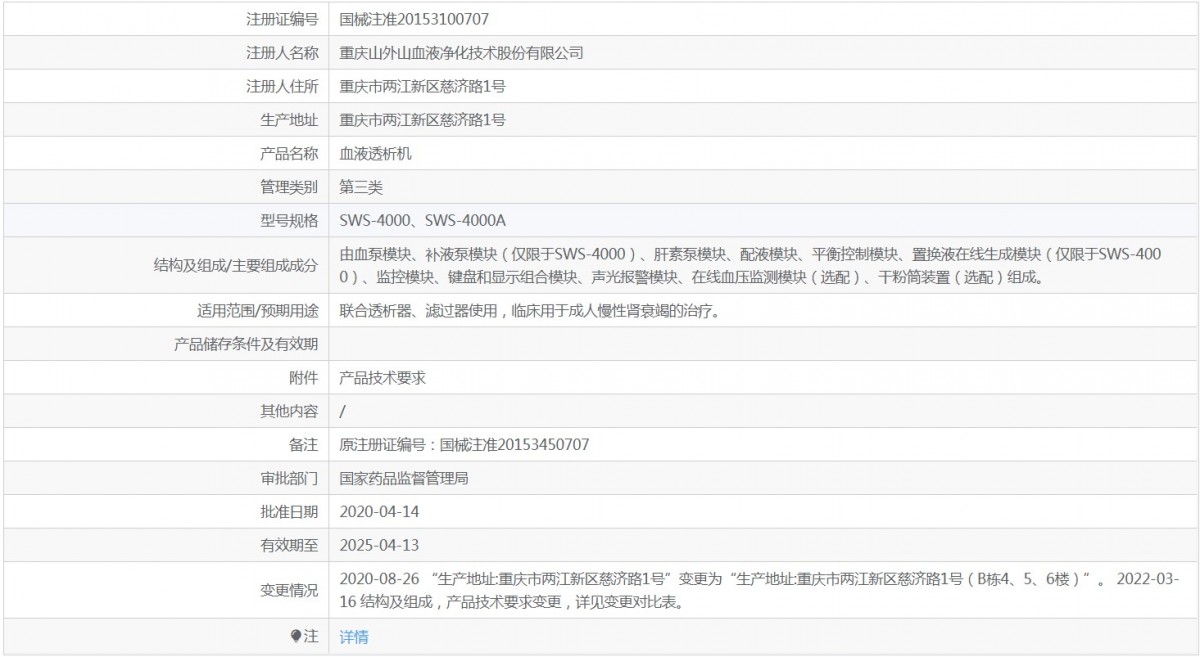Screen dimensions: 1200x657
Task: Select the composition text starting 由血泵模块
Action: click(751, 265)
